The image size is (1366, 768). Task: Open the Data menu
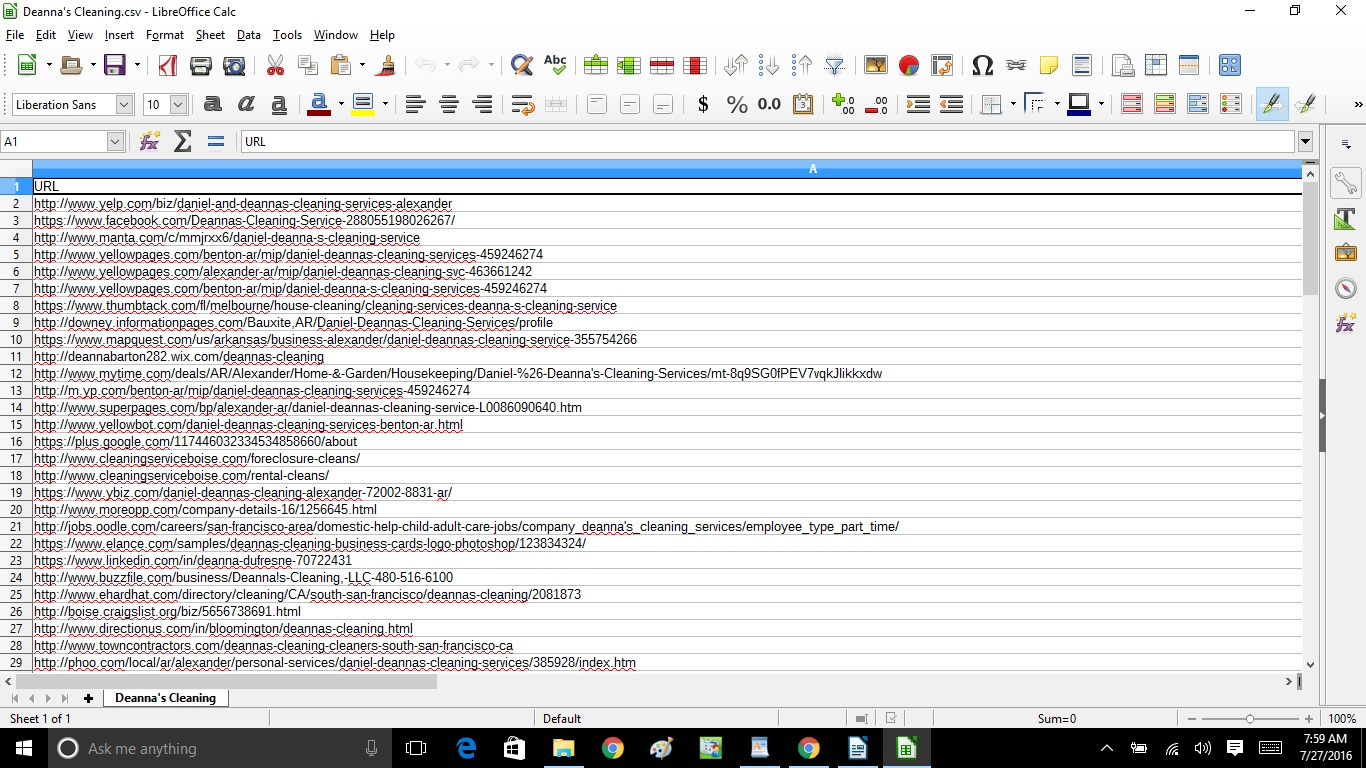248,35
